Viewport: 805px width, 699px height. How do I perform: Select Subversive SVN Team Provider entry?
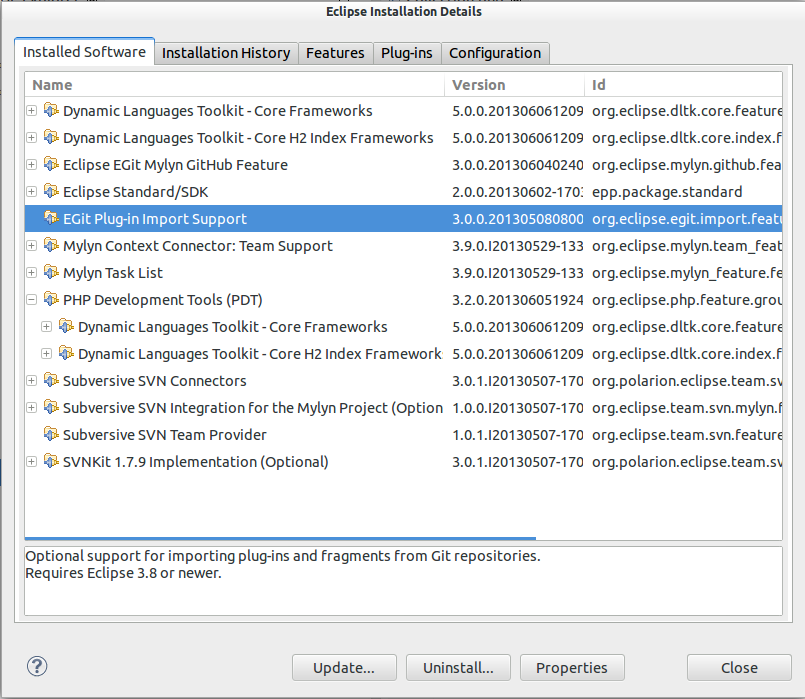click(x=404, y=435)
